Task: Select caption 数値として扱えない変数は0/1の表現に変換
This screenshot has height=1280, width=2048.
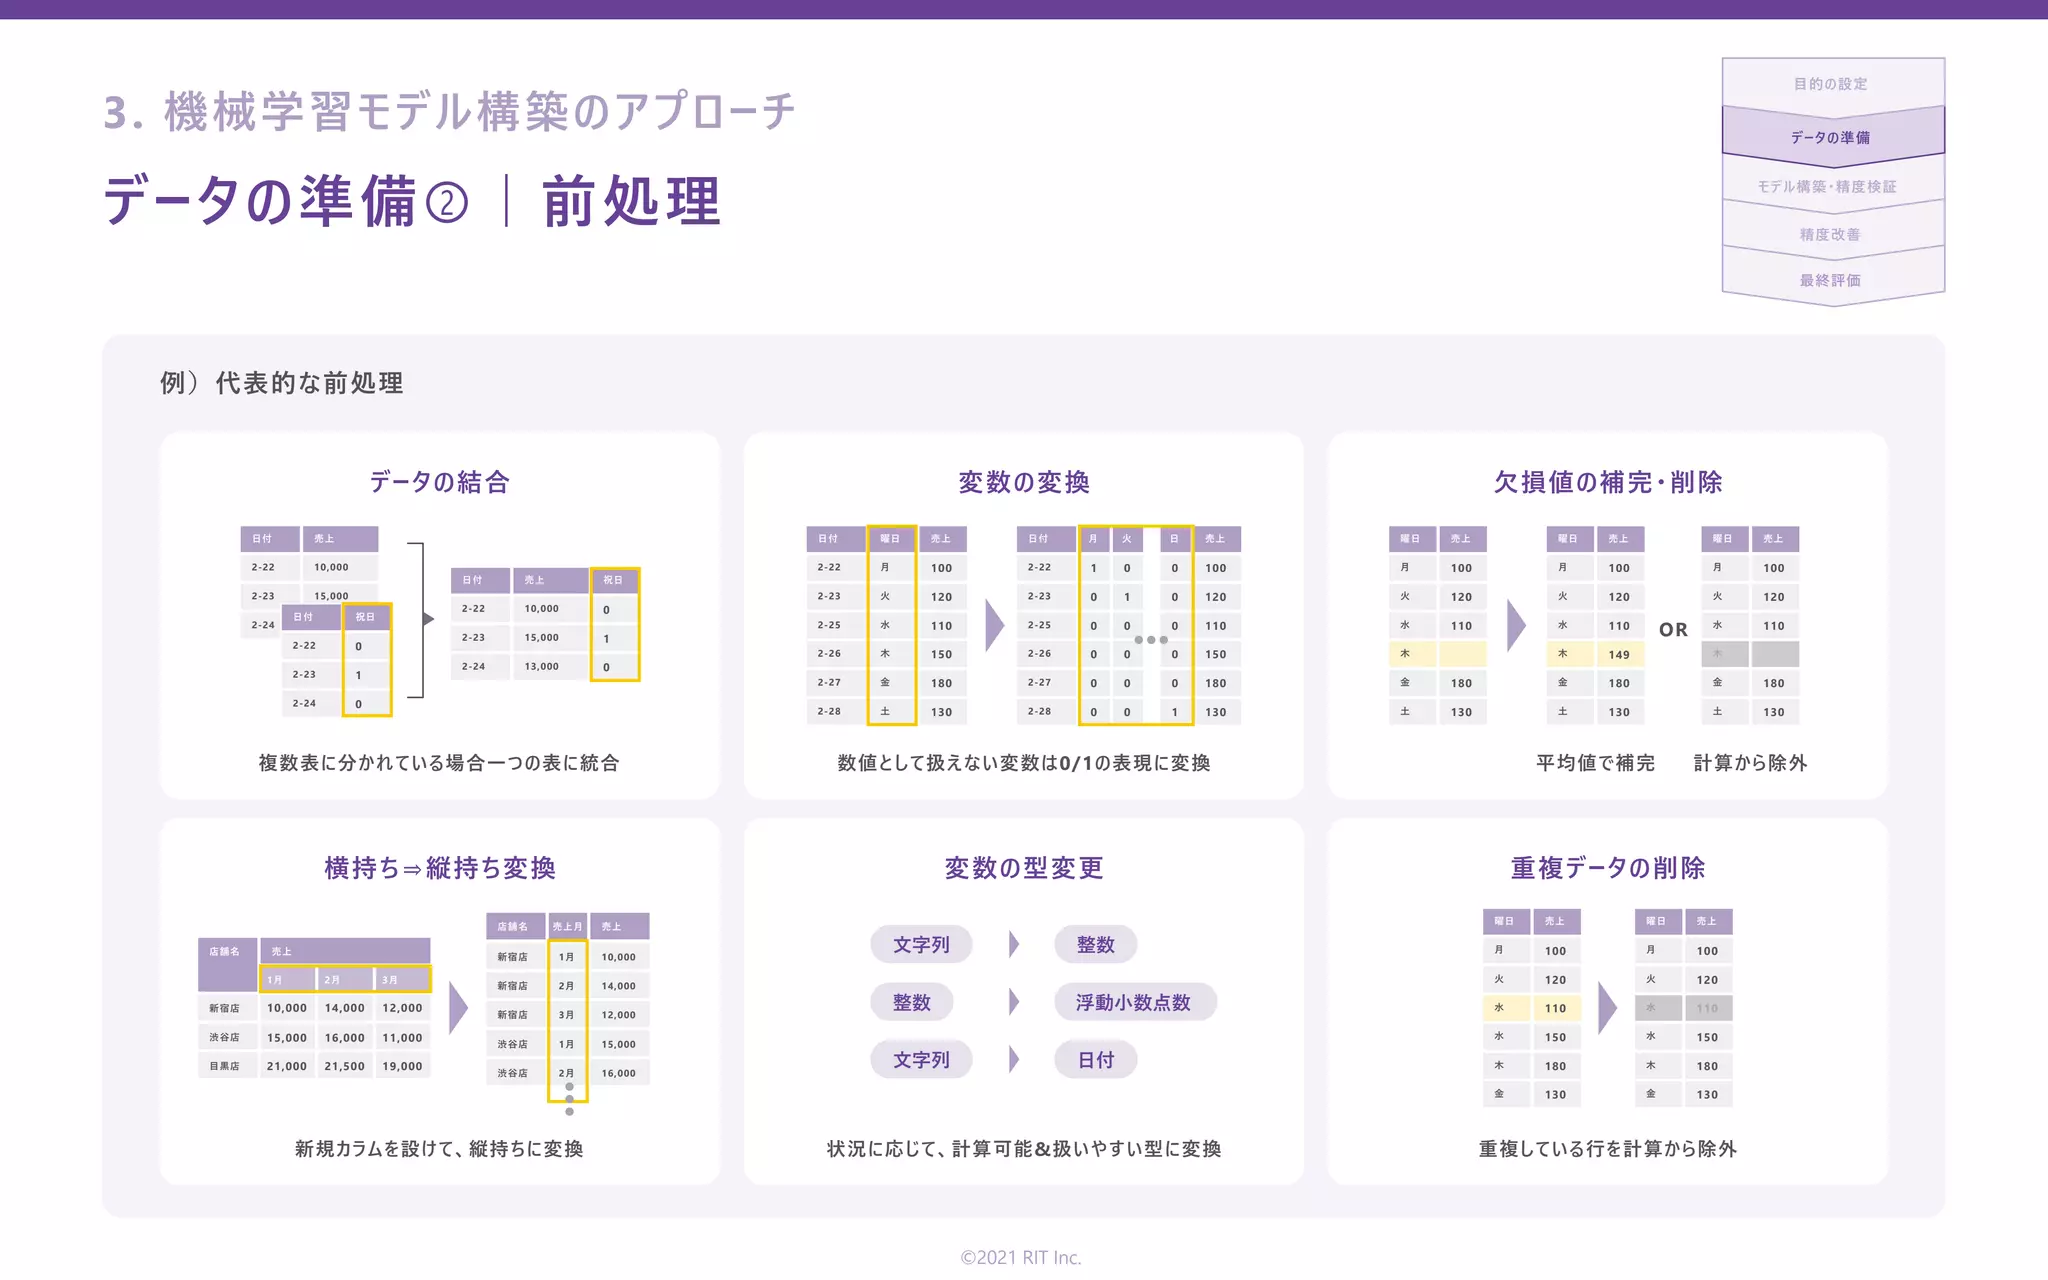Action: (1024, 763)
